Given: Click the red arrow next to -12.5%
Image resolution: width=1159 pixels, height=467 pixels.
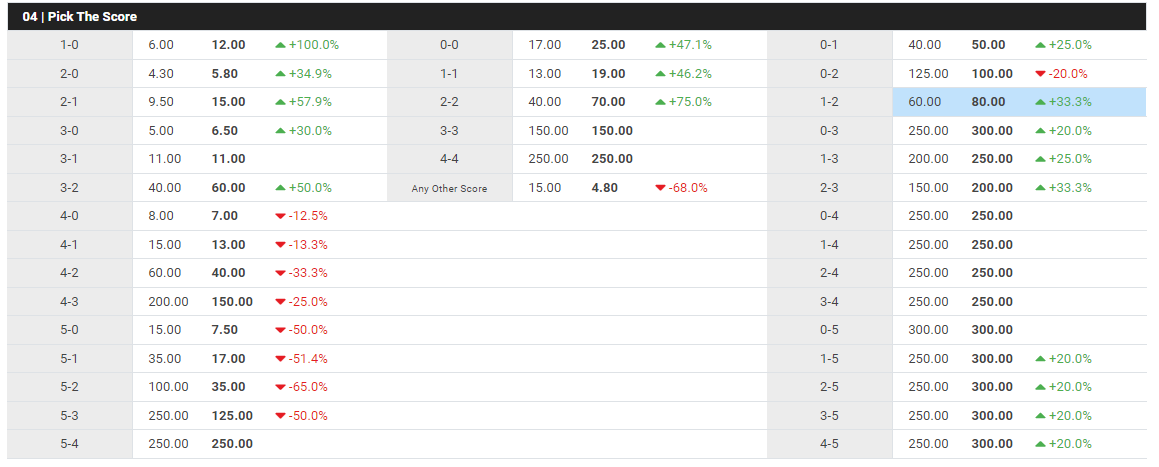Looking at the screenshot, I should (x=279, y=217).
